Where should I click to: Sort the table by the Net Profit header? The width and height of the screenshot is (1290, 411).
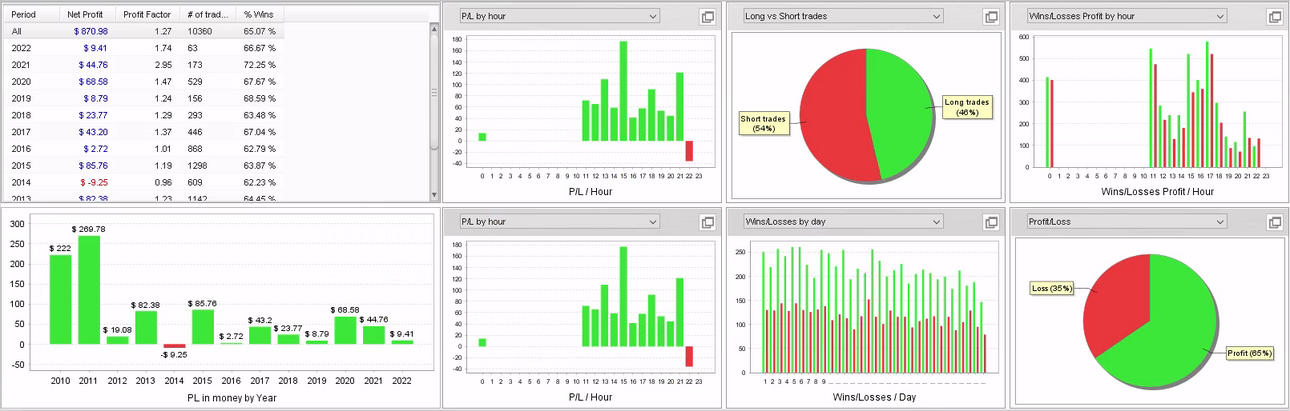click(87, 15)
